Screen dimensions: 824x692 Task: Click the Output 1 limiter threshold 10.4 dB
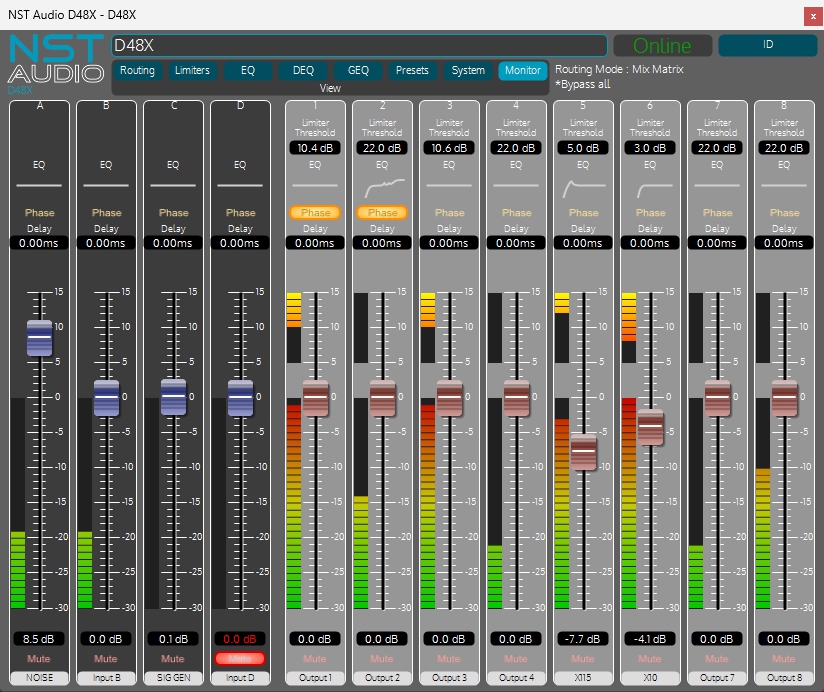tap(315, 148)
